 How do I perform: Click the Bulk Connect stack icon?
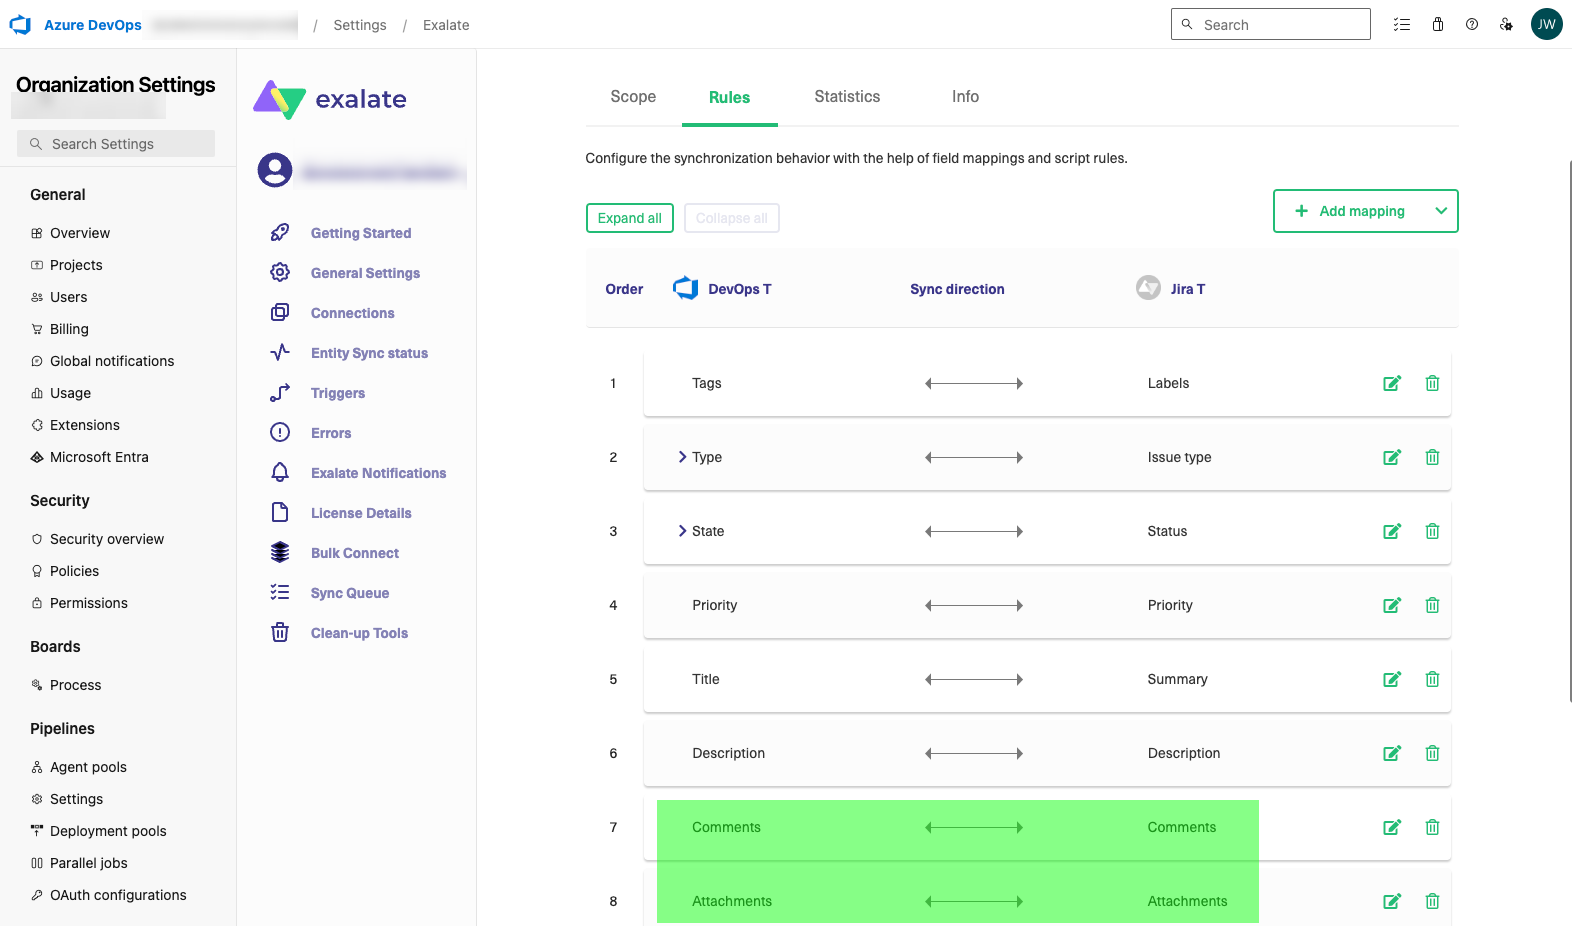(x=280, y=552)
